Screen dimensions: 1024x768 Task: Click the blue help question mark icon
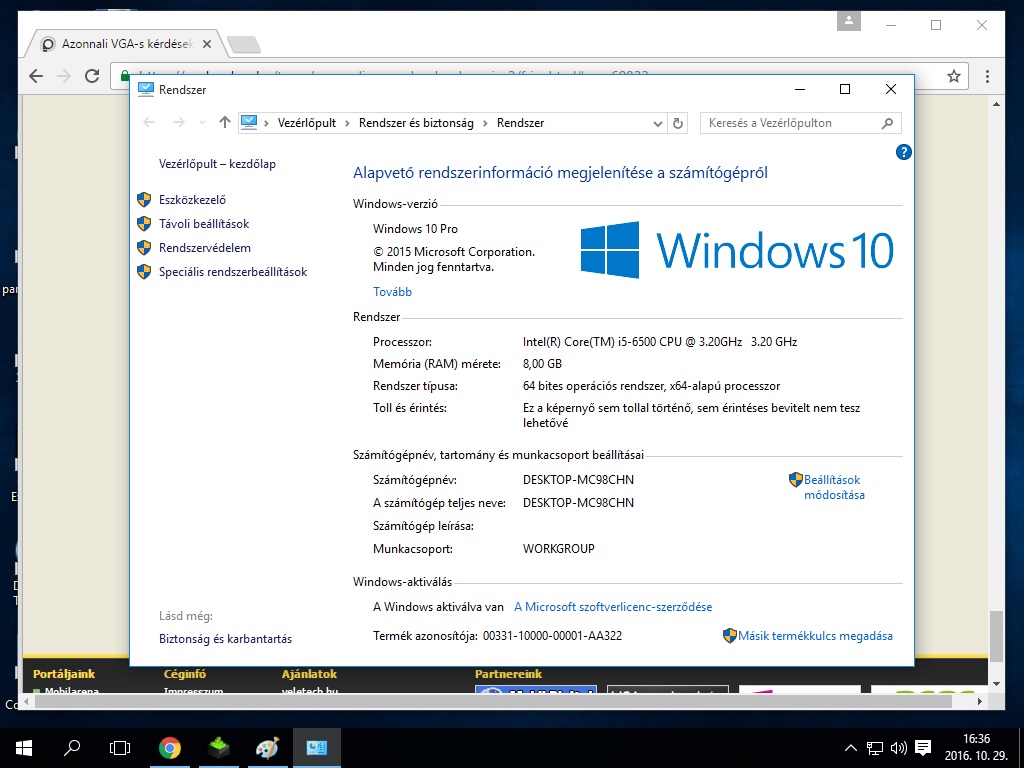coord(903,152)
